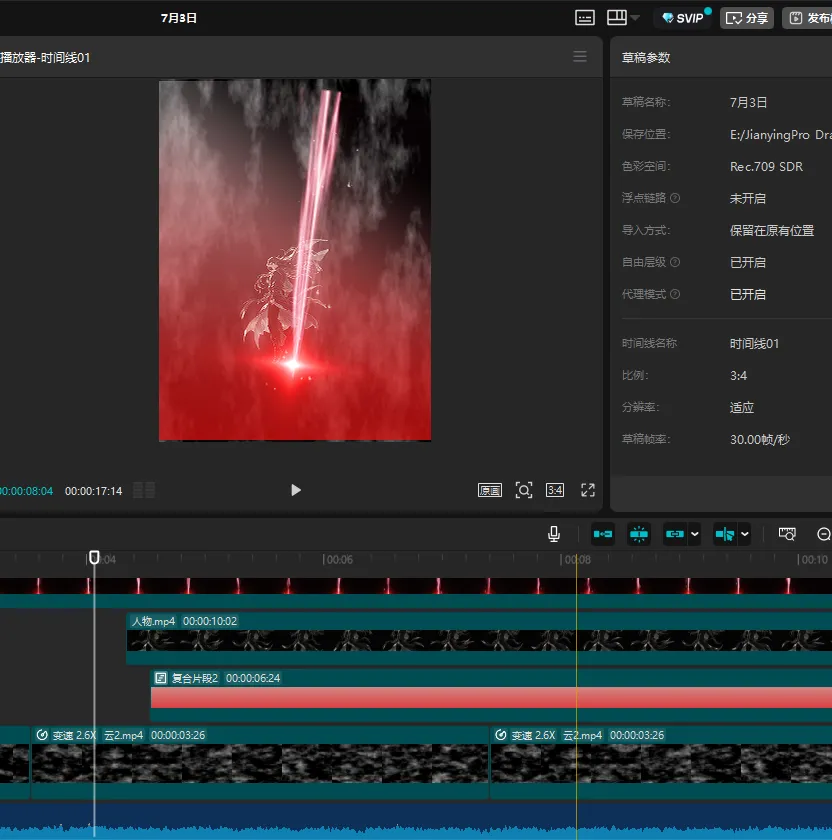Viewport: 832px width, 840px height.
Task: Click the 保留在原有位置 import mode value
Action: (x=772, y=230)
